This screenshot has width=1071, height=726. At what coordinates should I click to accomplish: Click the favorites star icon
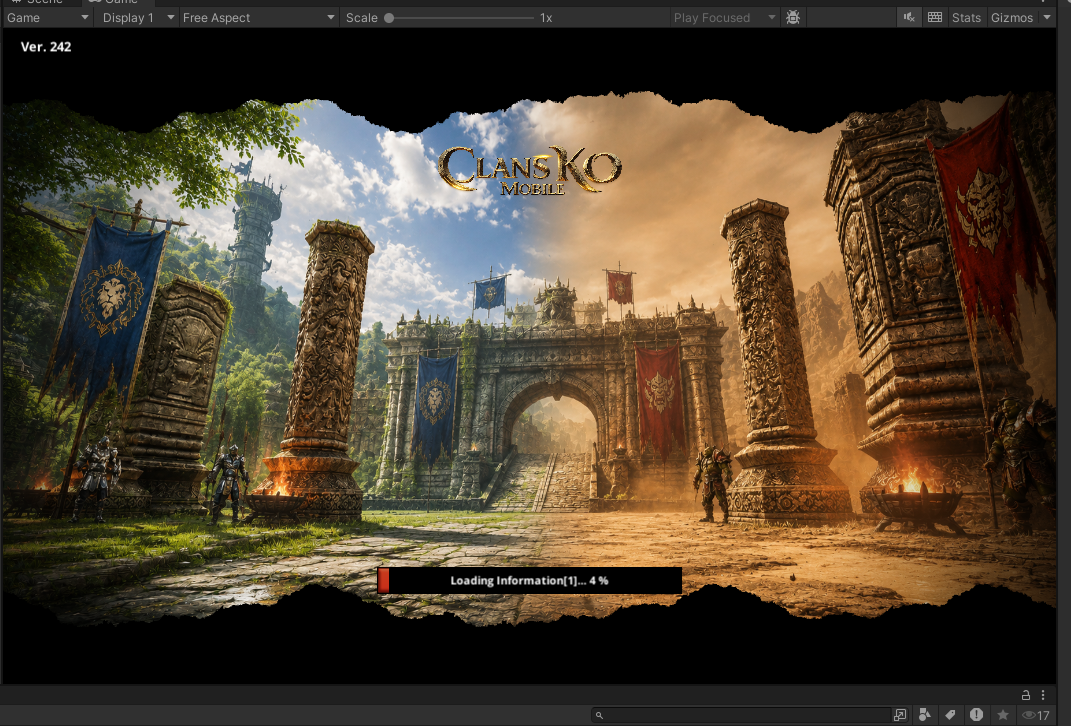(1003, 715)
